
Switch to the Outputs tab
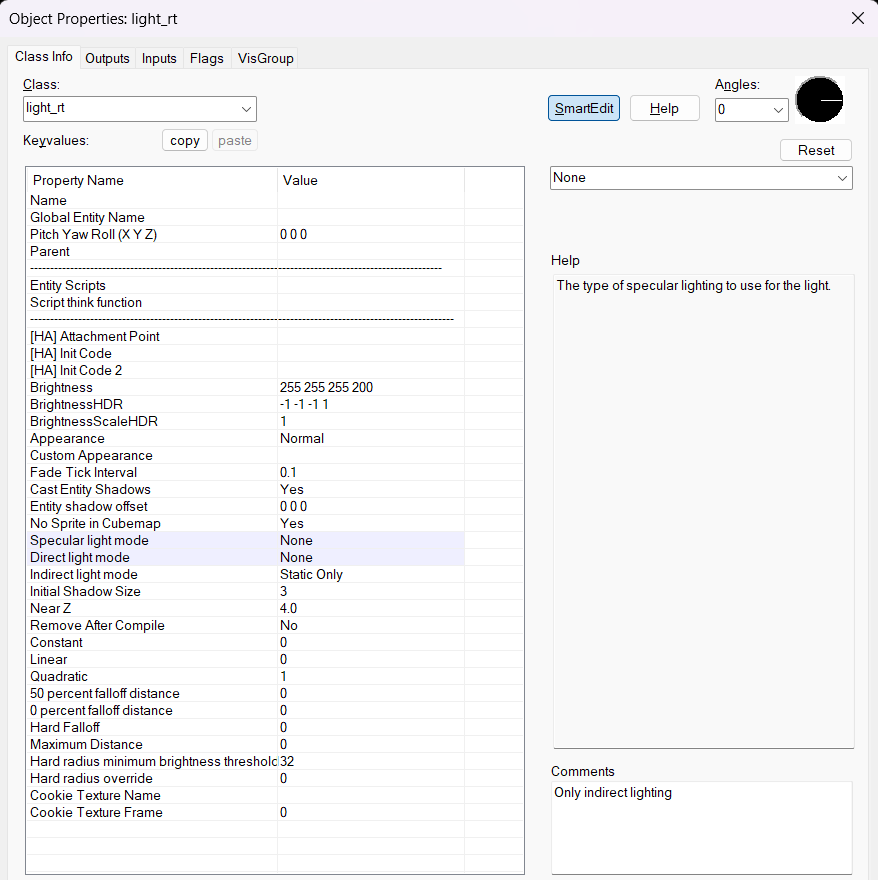[x=107, y=58]
